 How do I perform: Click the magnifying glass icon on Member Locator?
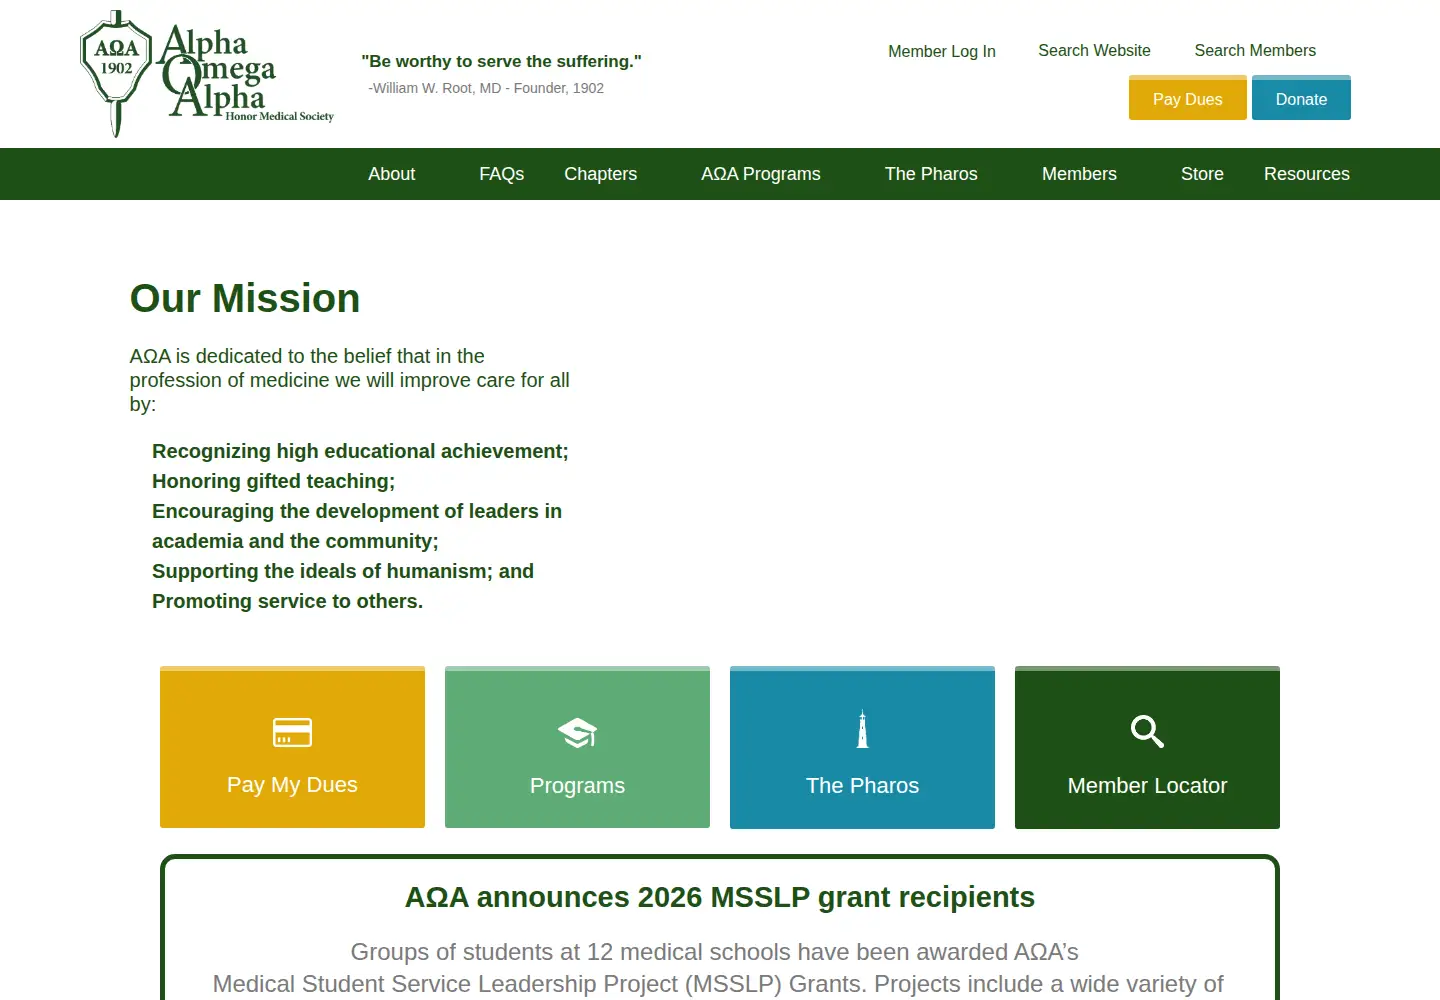[x=1147, y=731]
